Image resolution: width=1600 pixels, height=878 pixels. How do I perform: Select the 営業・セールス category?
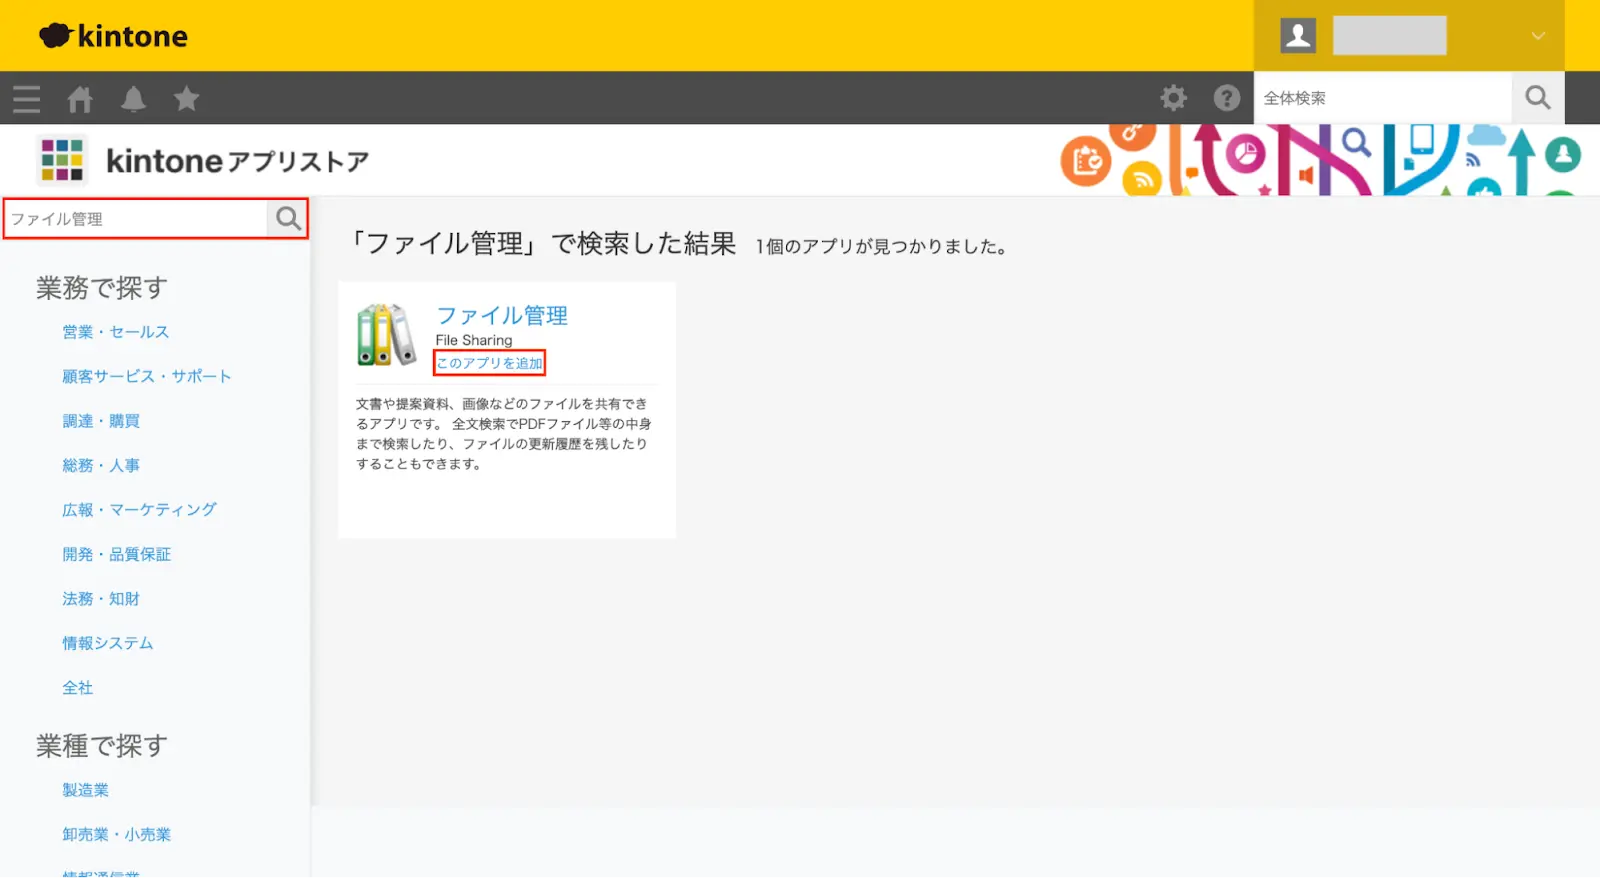tap(116, 332)
